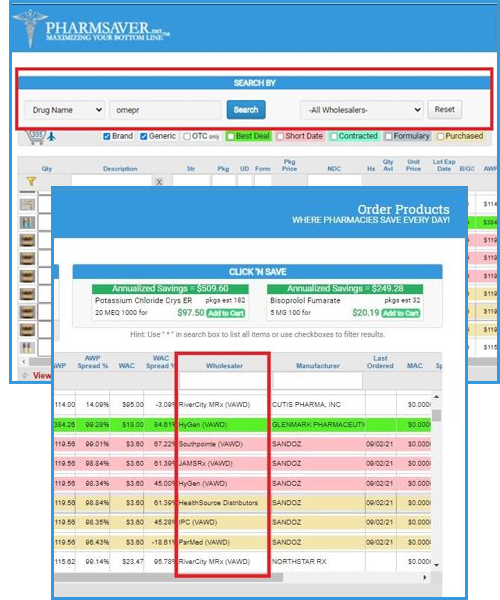Open the All Wholesalers dropdown
The image size is (500, 600).
point(362,110)
